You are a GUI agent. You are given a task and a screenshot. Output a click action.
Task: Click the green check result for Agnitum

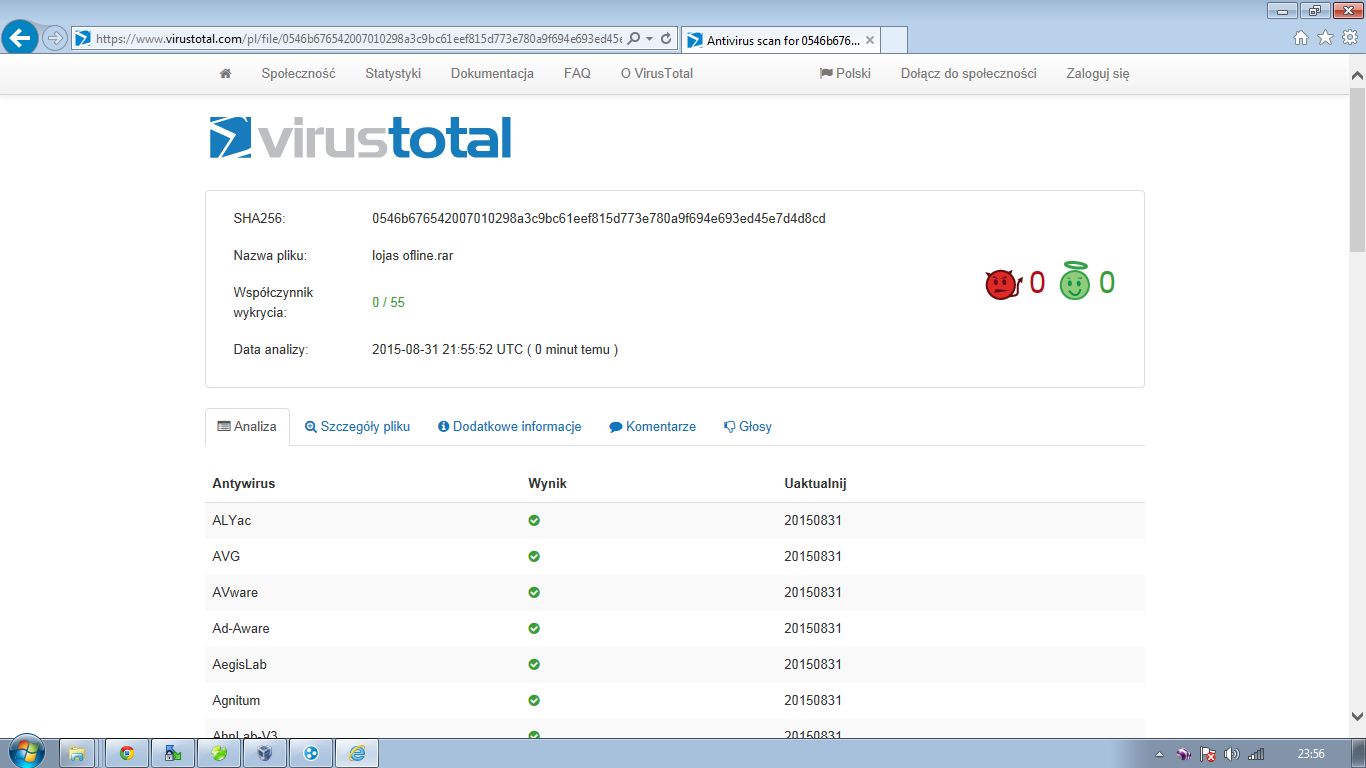click(x=534, y=700)
